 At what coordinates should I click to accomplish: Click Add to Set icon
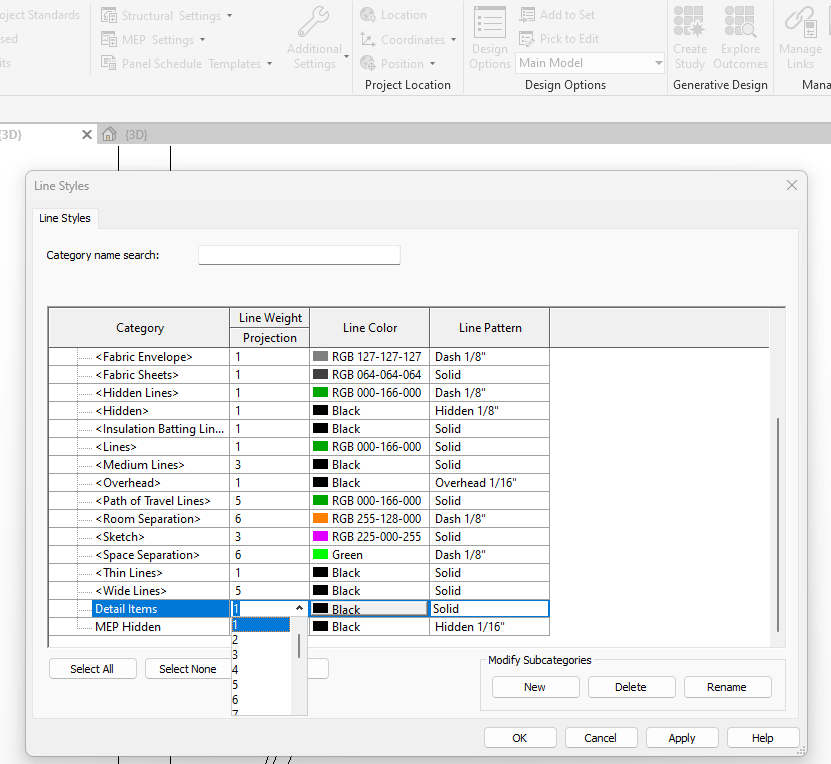[527, 15]
